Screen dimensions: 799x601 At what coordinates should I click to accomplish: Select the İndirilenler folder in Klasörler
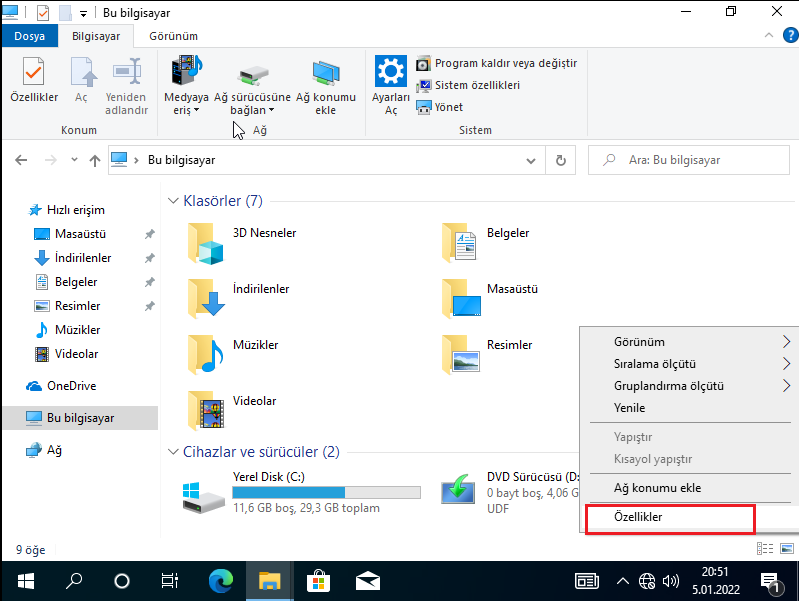238,299
